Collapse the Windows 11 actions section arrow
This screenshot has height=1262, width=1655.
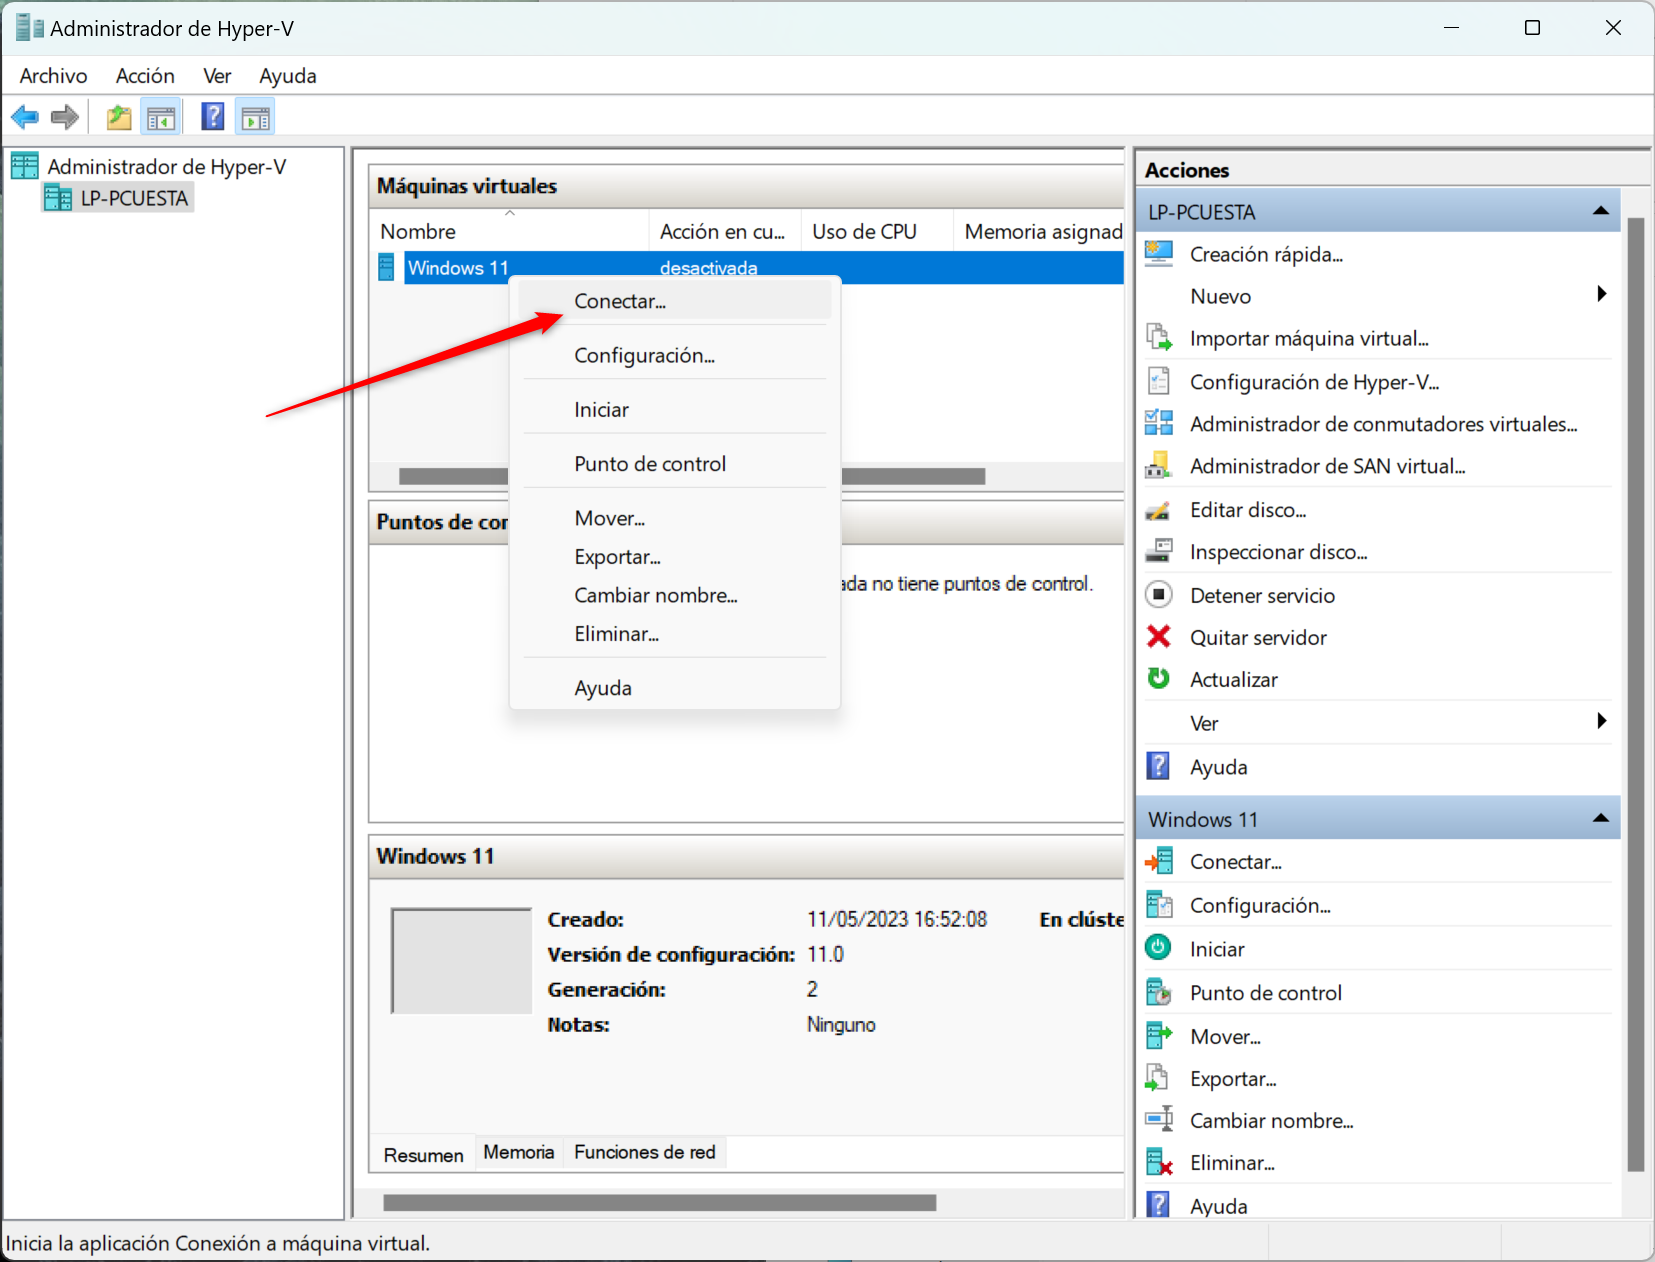coord(1600,818)
